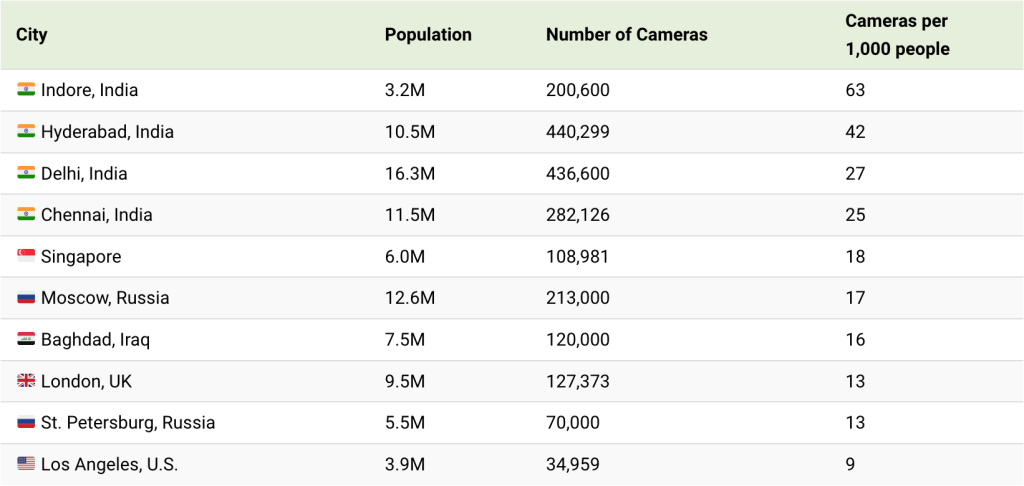This screenshot has height=486, width=1024.
Task: Click the Russia flag beside St. Petersburg
Action: (26, 423)
